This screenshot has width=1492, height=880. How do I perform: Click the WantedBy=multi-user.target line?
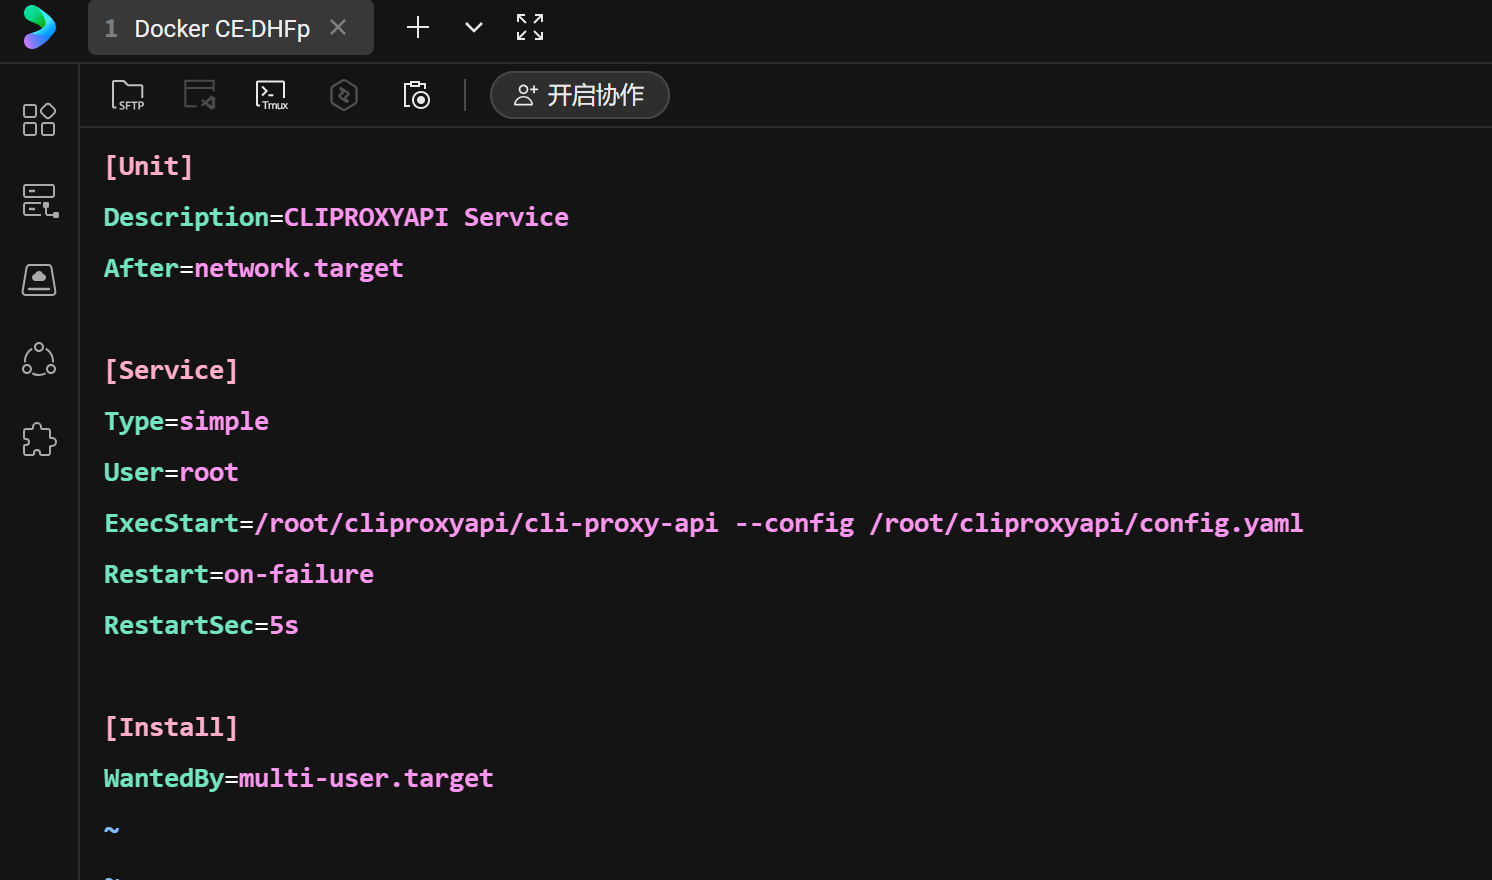tap(298, 778)
